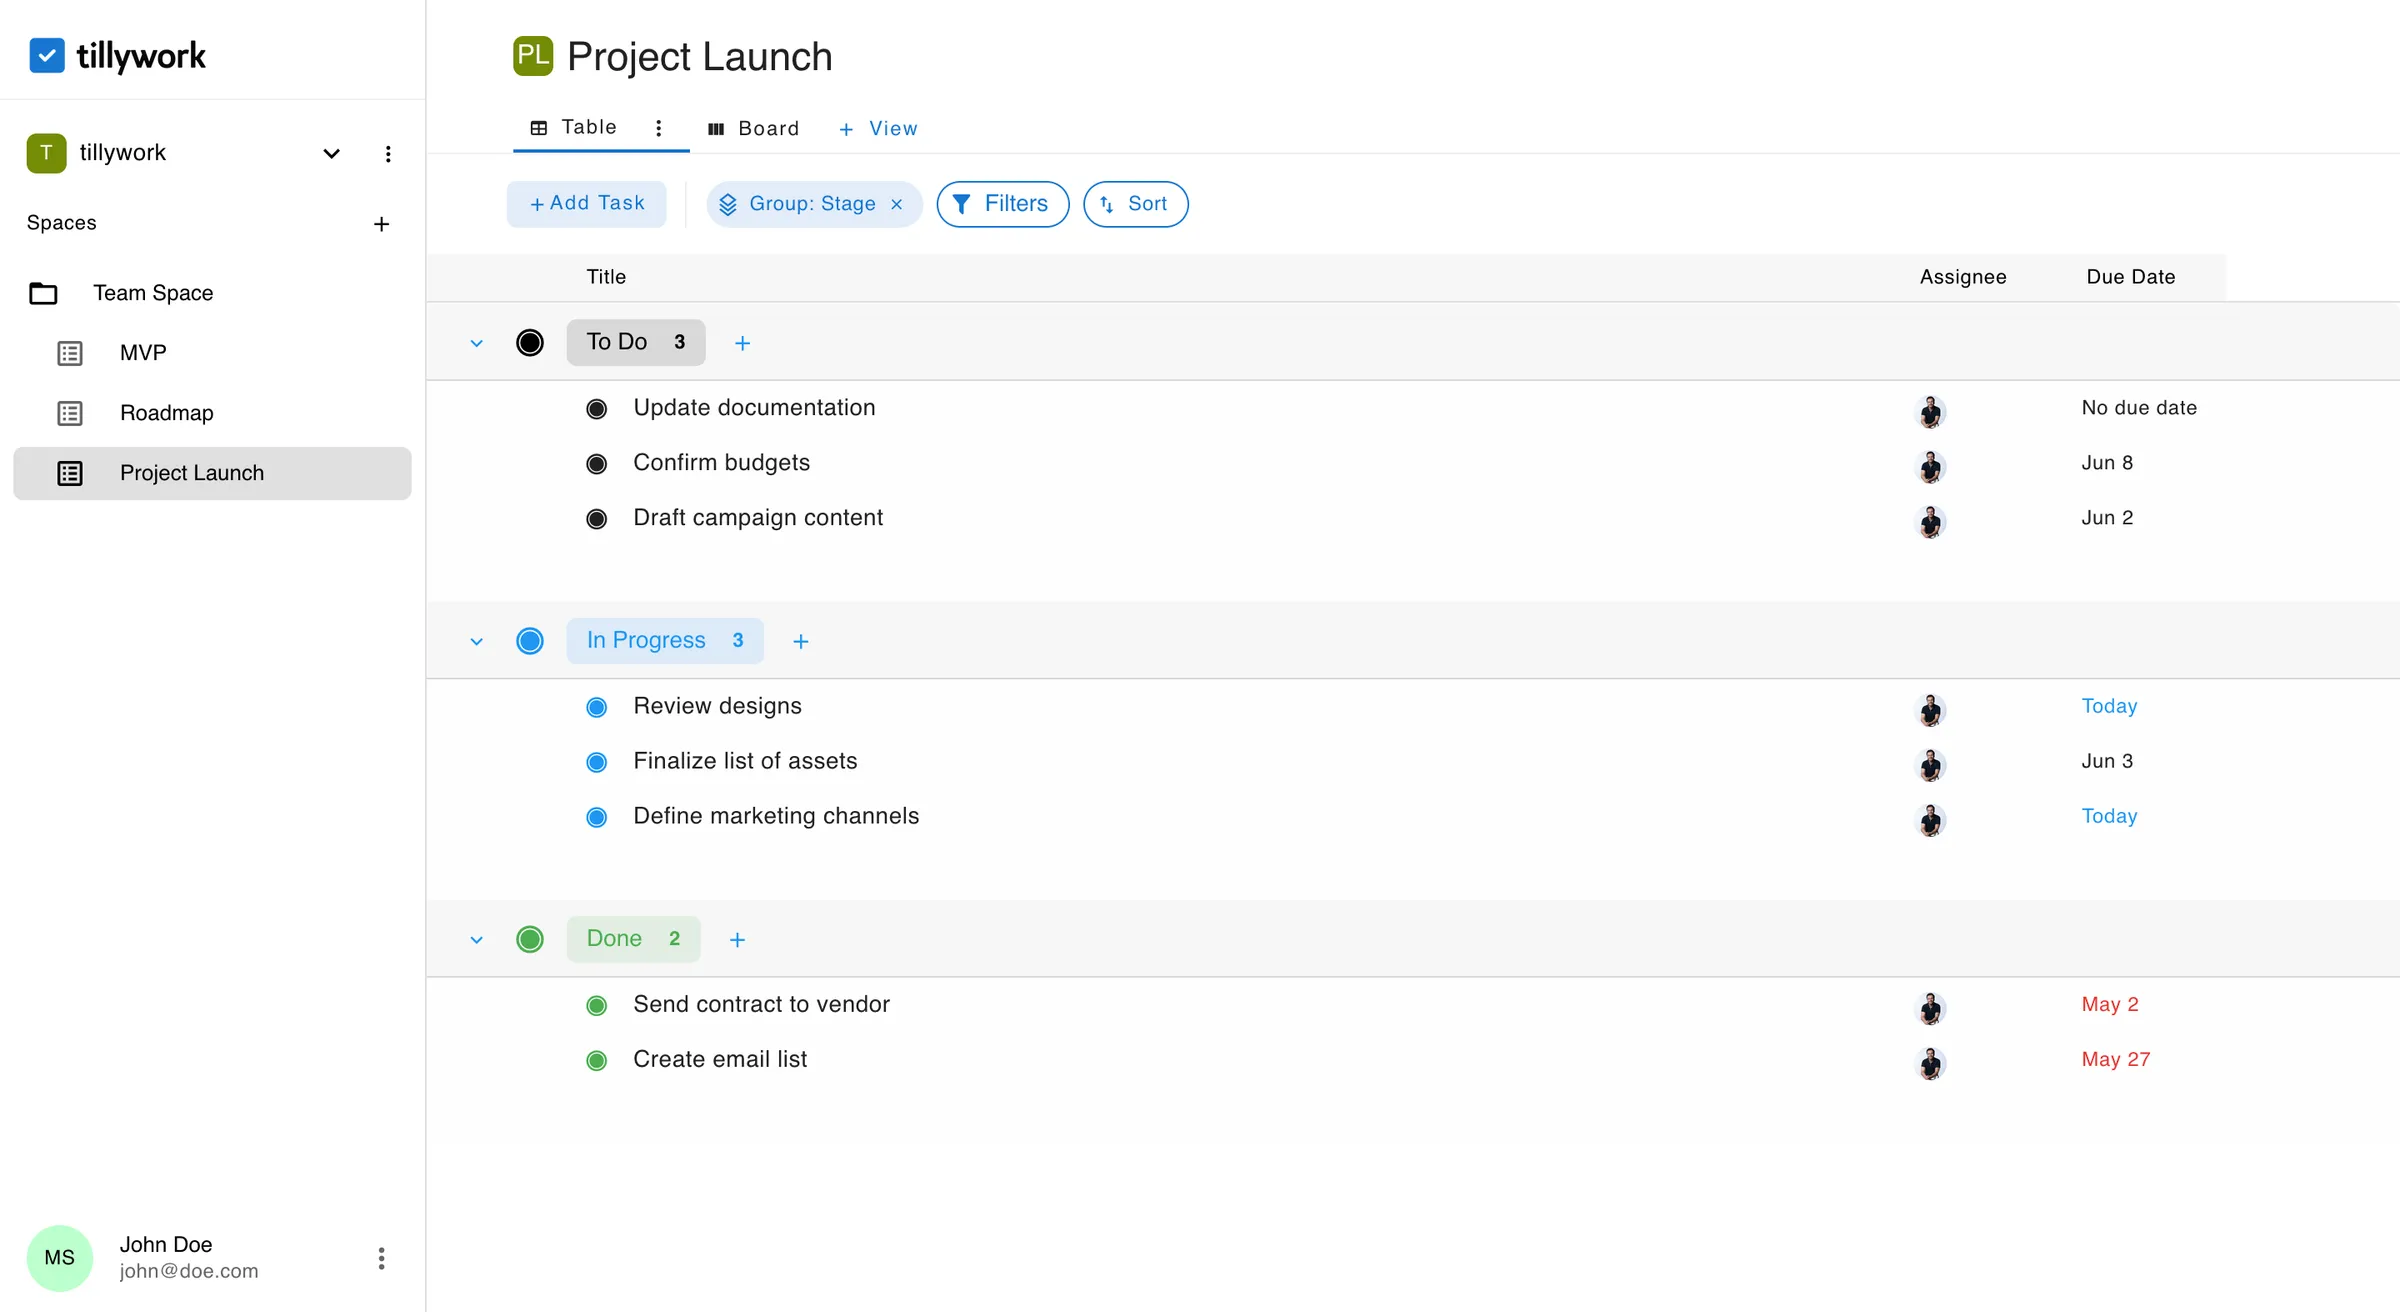Click the filter funnel icon in Filters button
The image size is (2400, 1312).
coord(962,203)
